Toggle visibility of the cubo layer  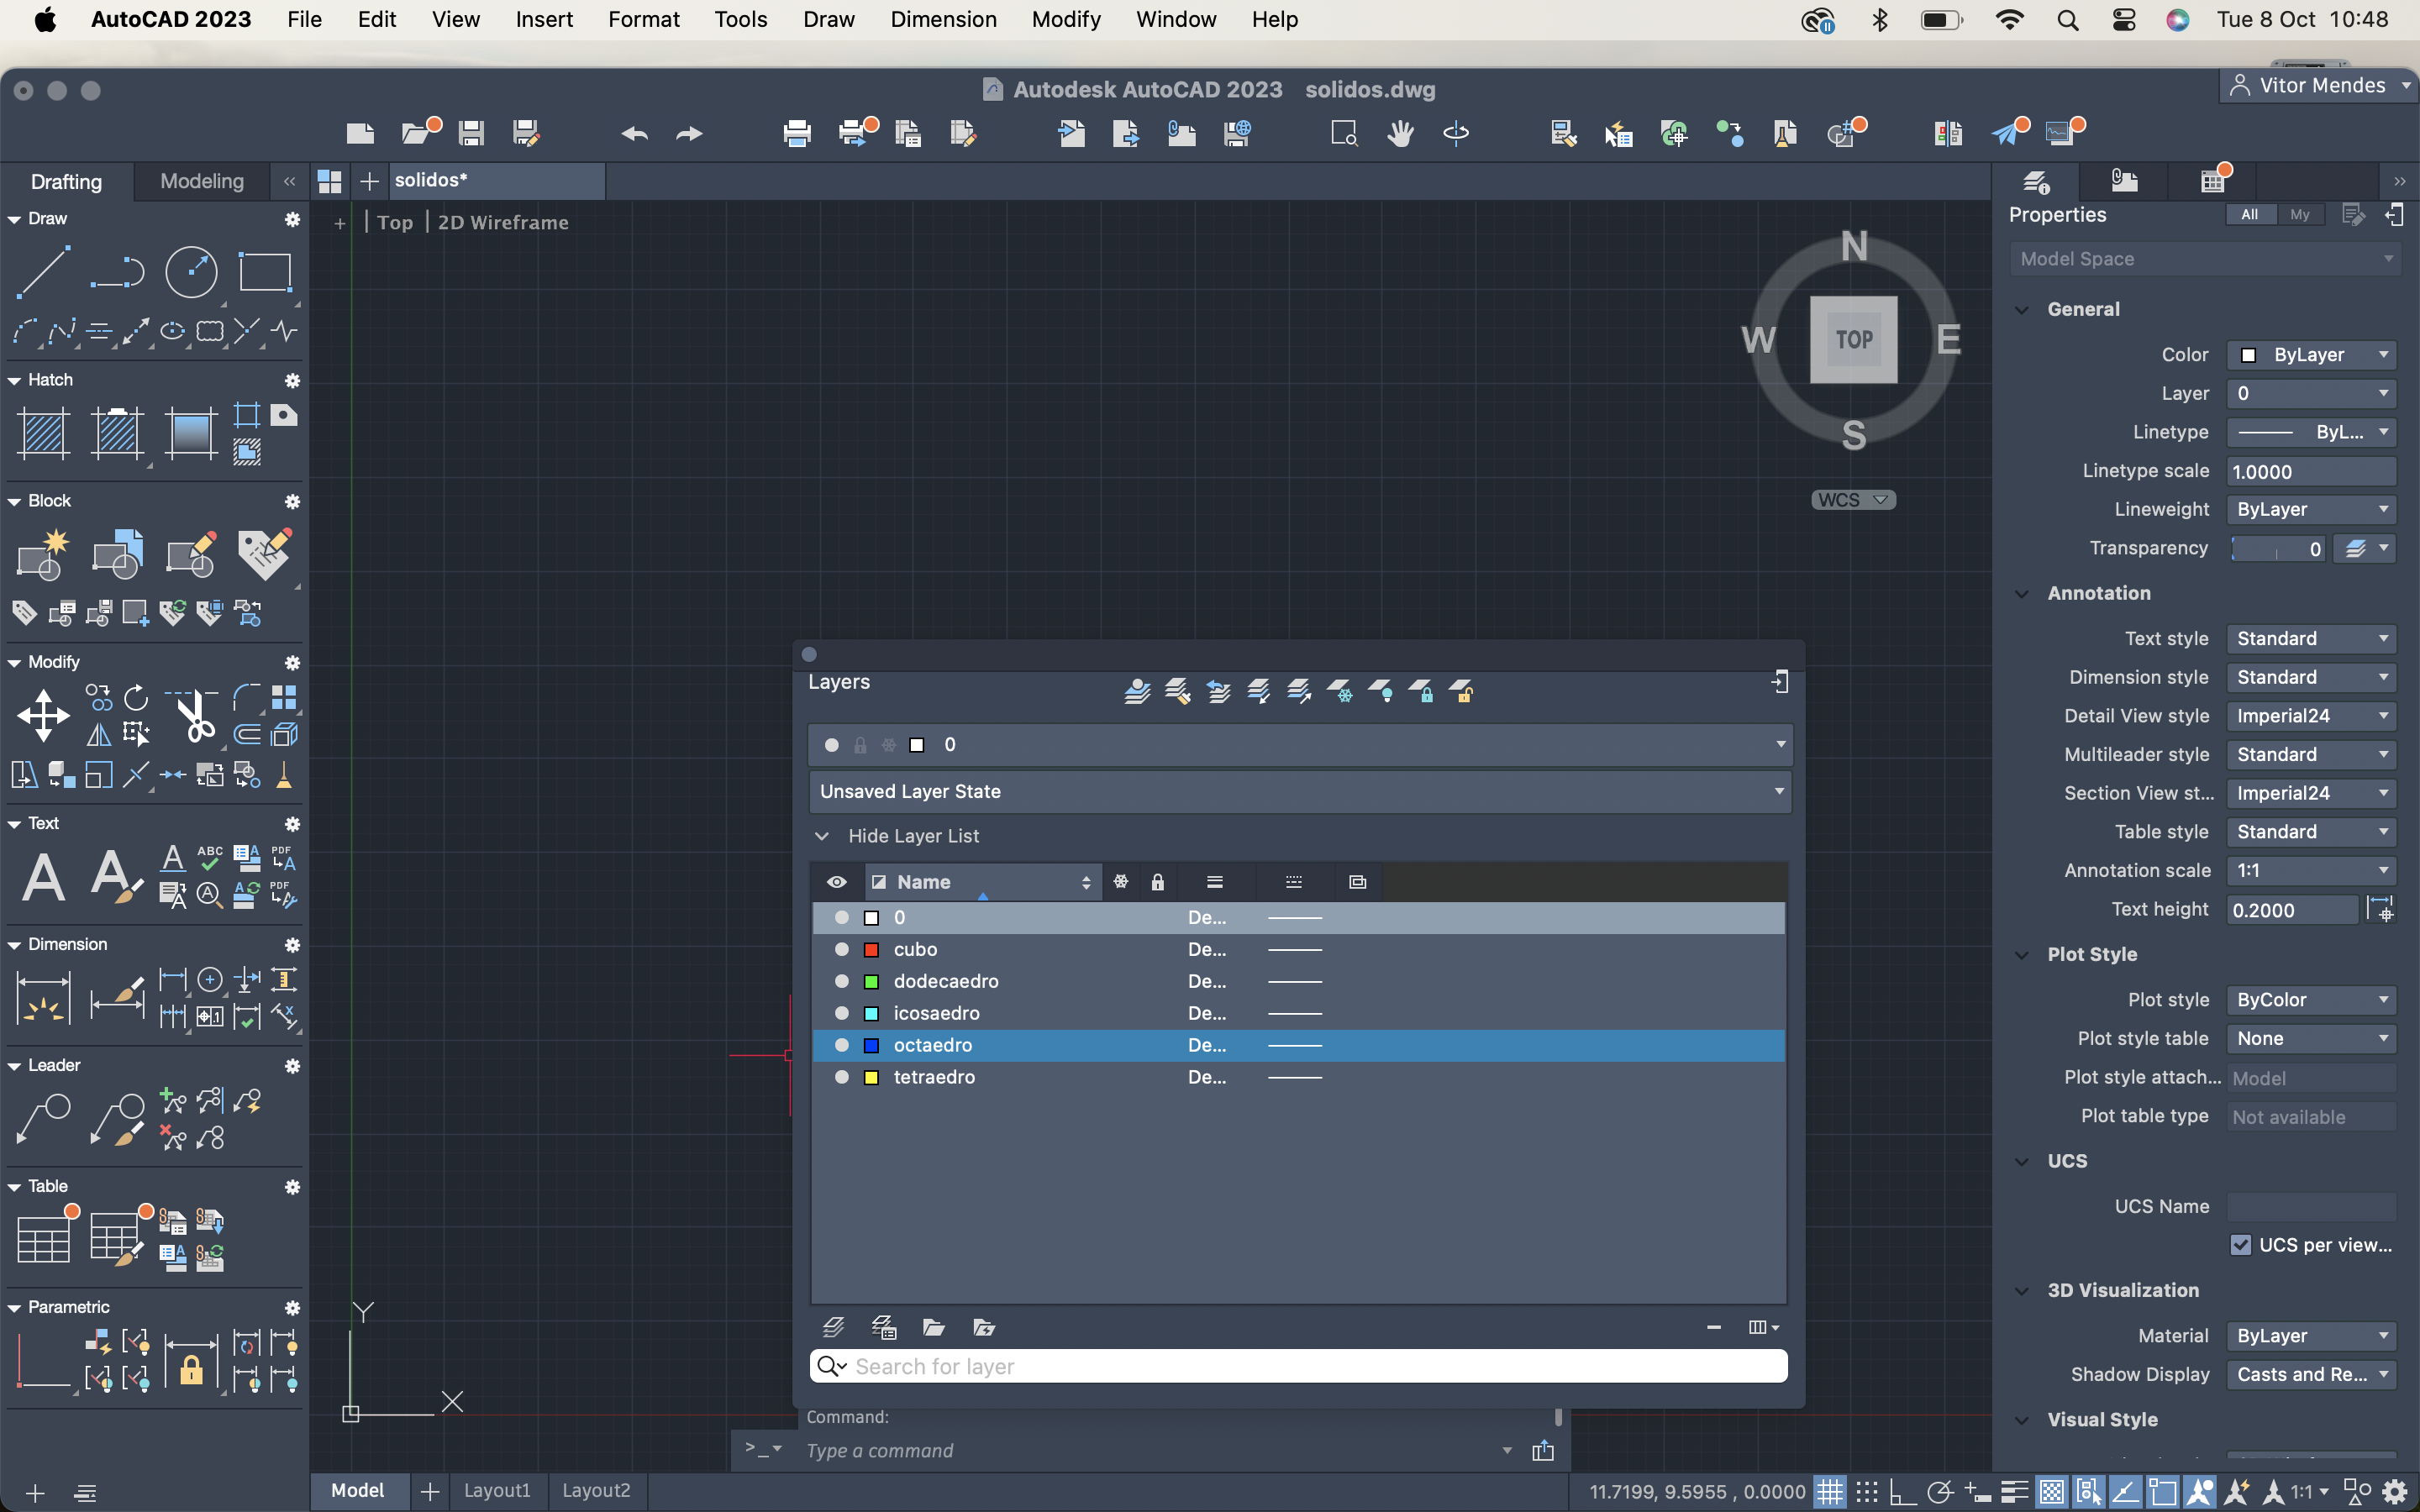pos(842,949)
